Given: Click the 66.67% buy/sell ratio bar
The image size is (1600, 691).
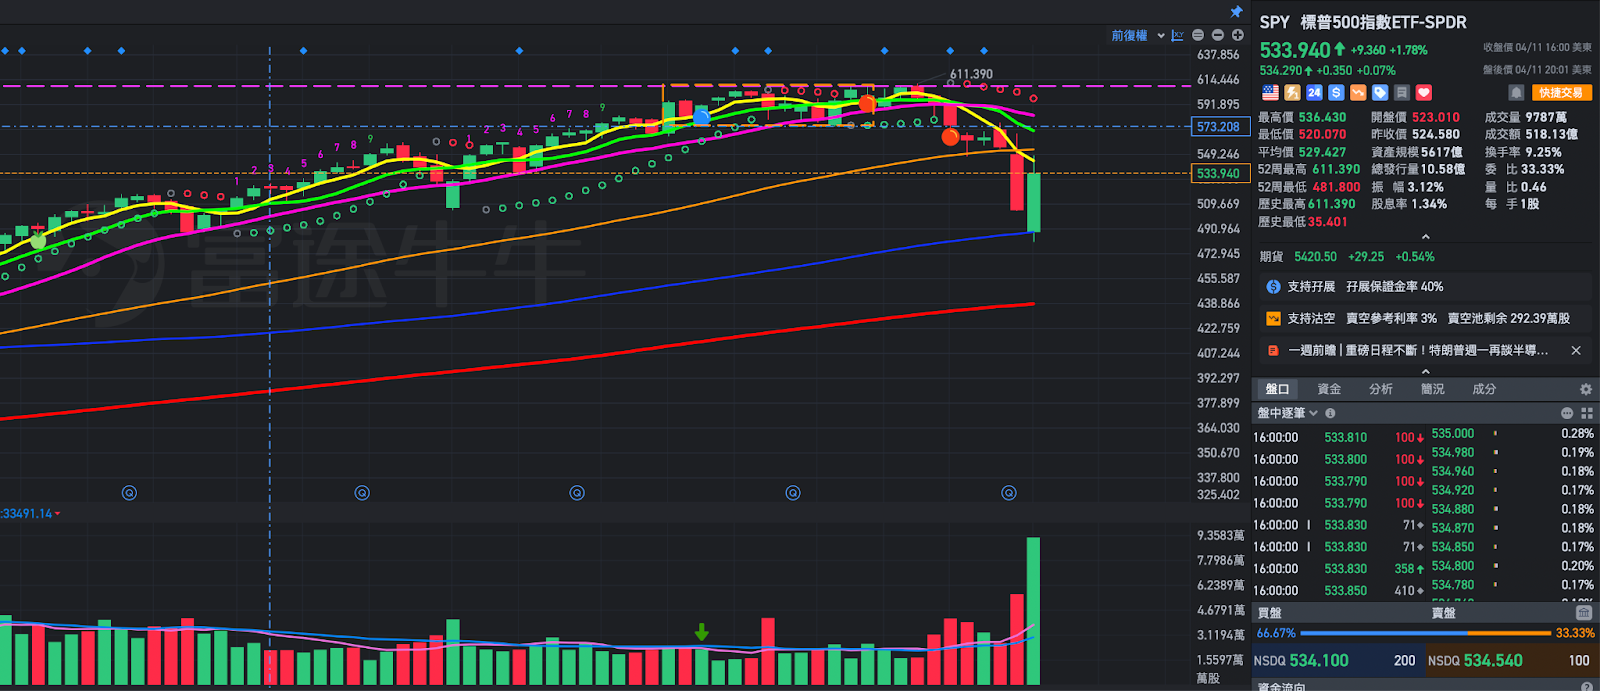Looking at the screenshot, I should (x=1425, y=633).
